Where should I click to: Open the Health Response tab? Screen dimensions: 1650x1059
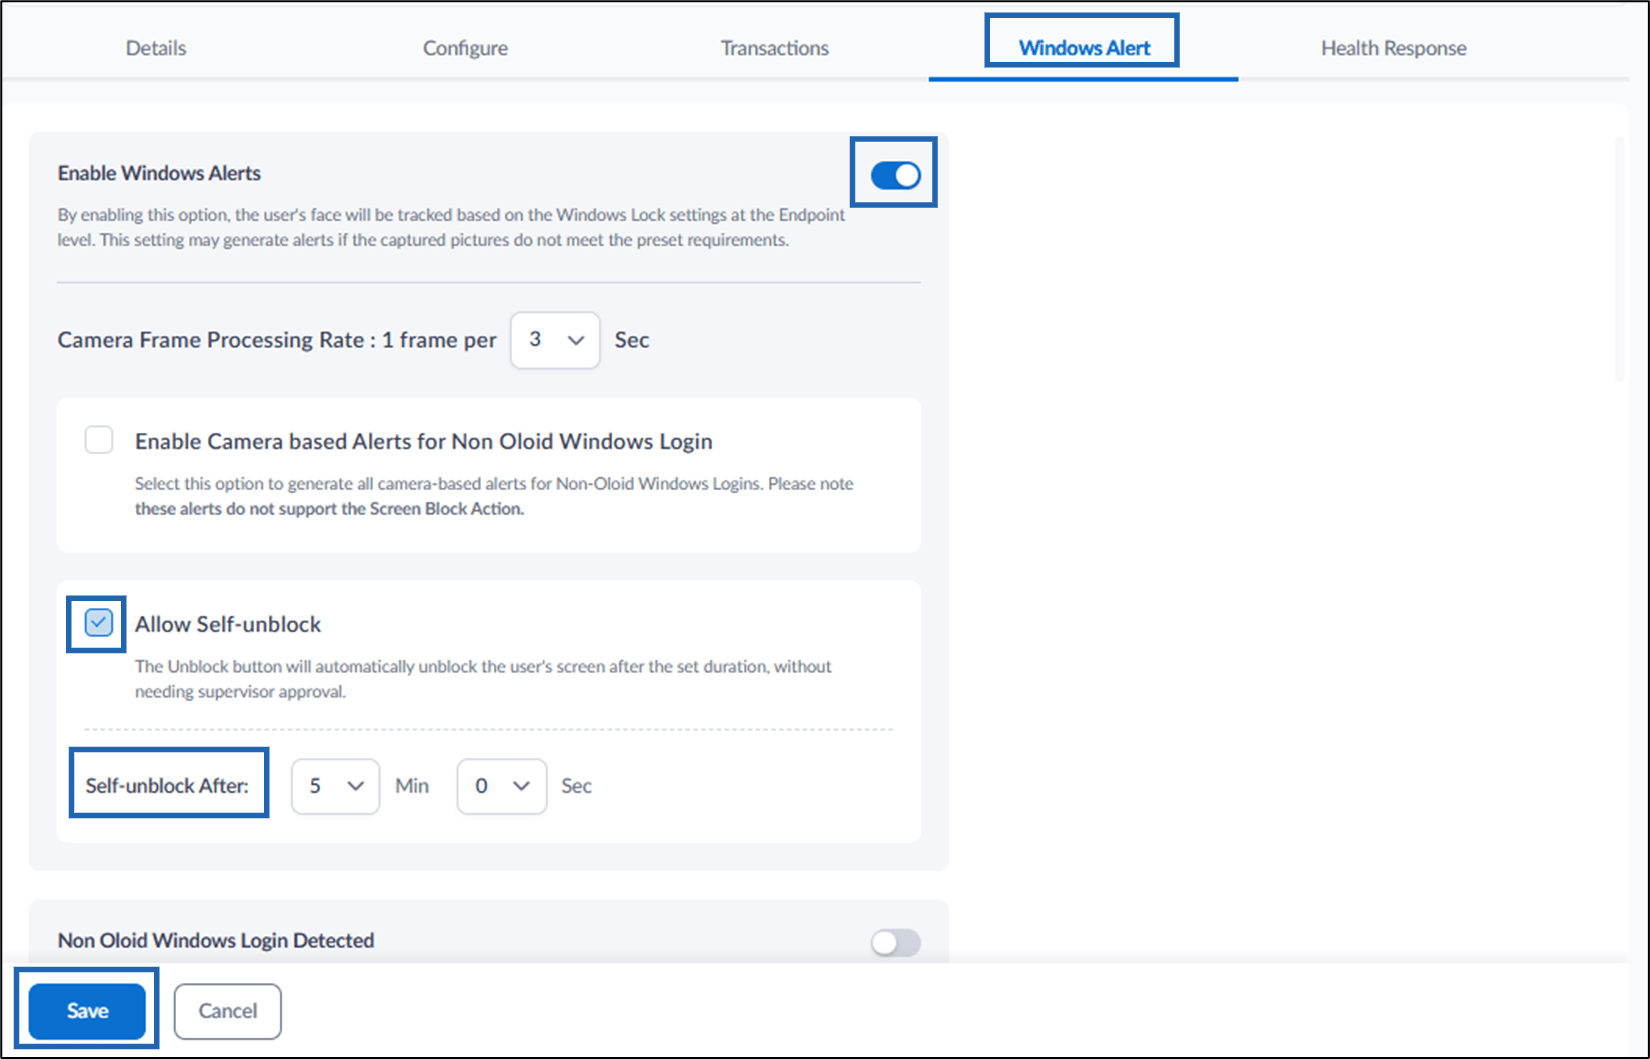click(x=1393, y=48)
